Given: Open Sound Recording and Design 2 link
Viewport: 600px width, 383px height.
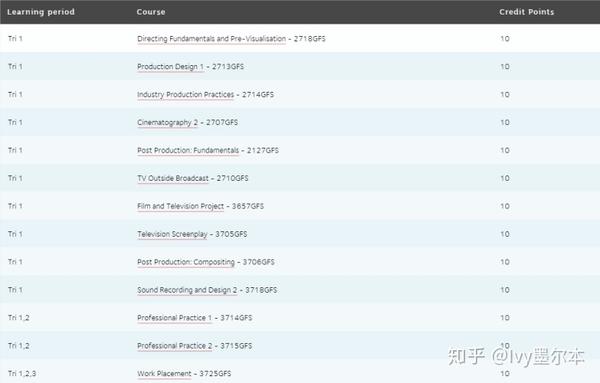Looking at the screenshot, I should [187, 290].
